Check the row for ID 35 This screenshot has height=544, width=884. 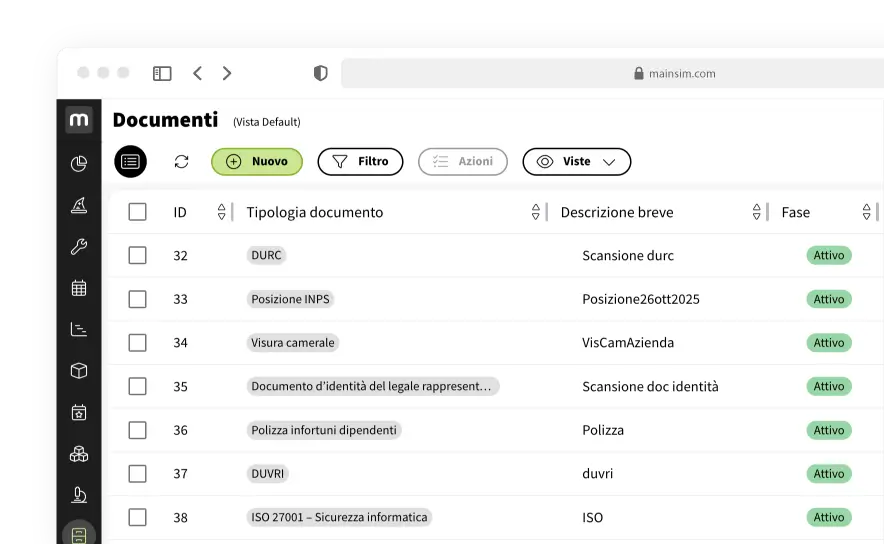pyautogui.click(x=138, y=386)
